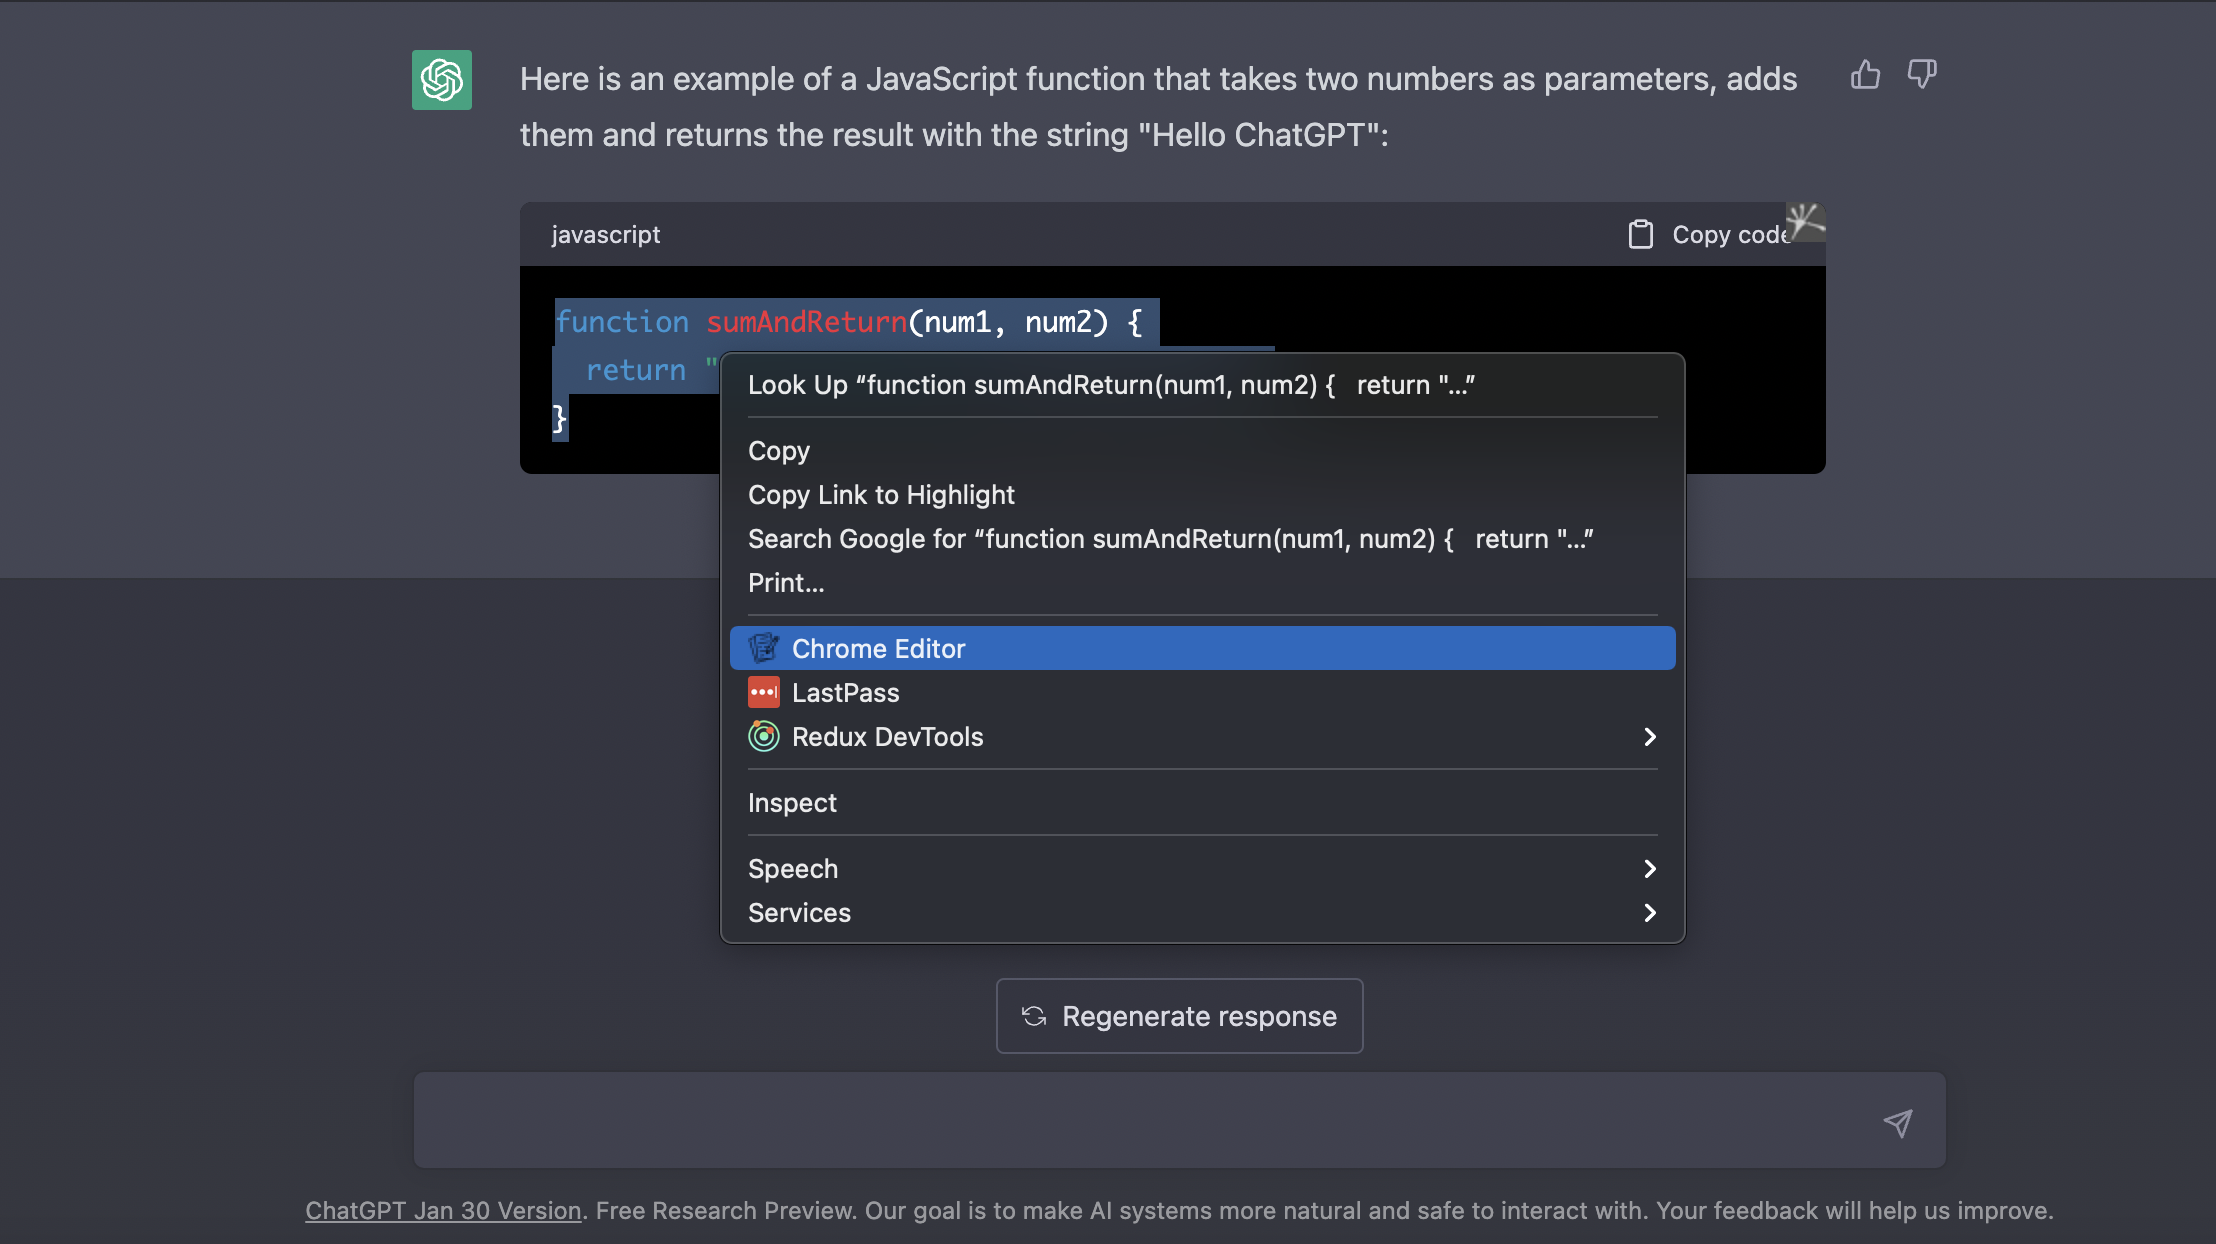
Task: Click the Chrome Editor extension icon
Action: 764,649
